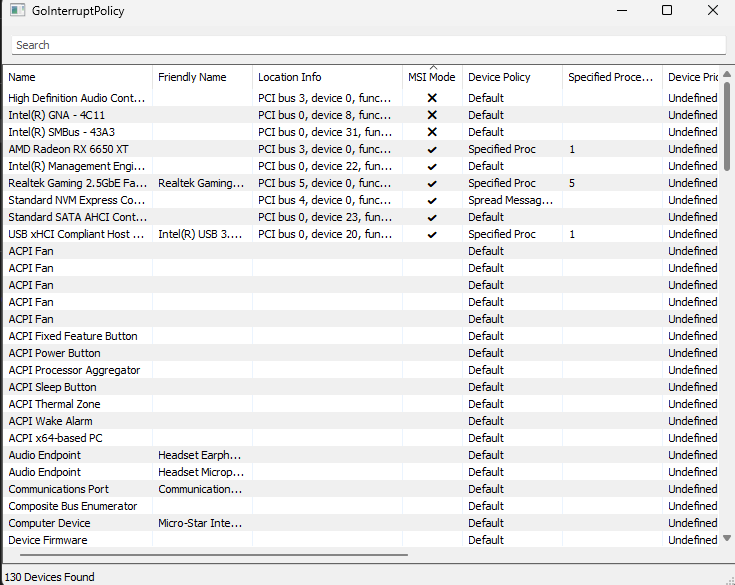Select the Realtek Gaming 2.5GbE name cell

[x=78, y=183]
